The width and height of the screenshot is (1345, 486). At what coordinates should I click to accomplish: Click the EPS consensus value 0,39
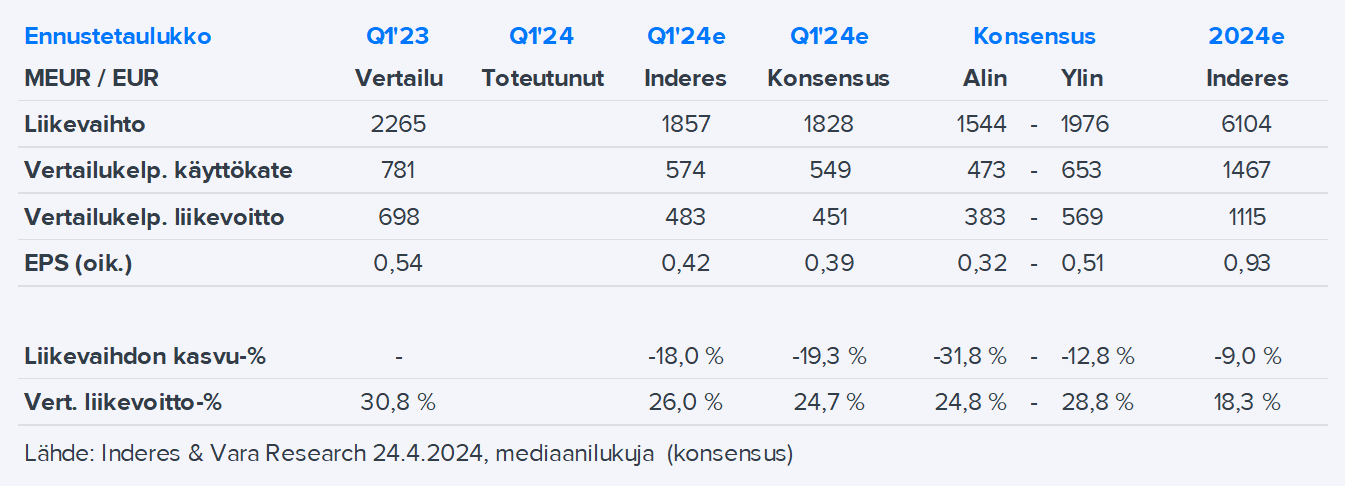pos(828,263)
